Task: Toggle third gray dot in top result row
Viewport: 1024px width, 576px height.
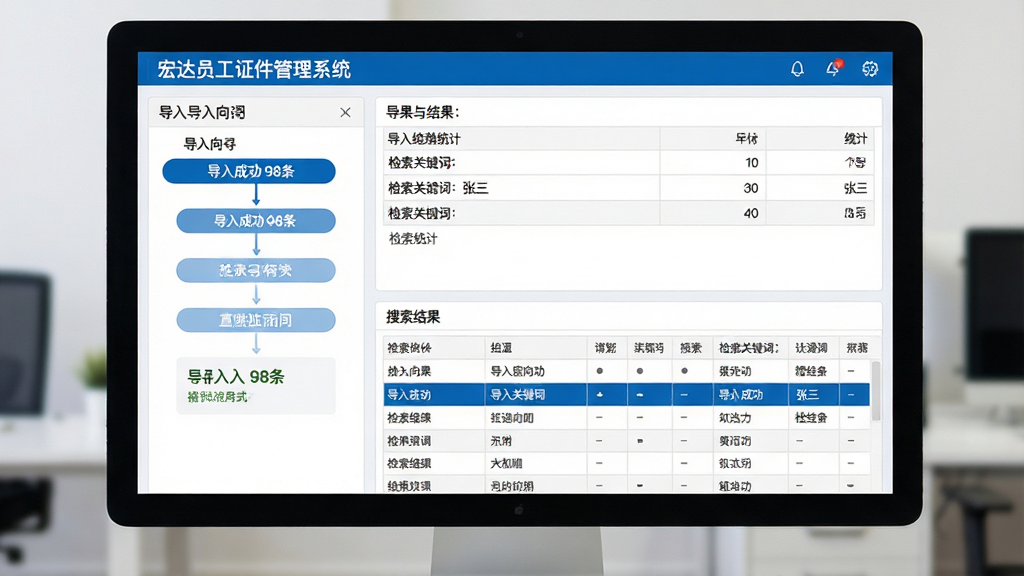Action: pyautogui.click(x=684, y=371)
